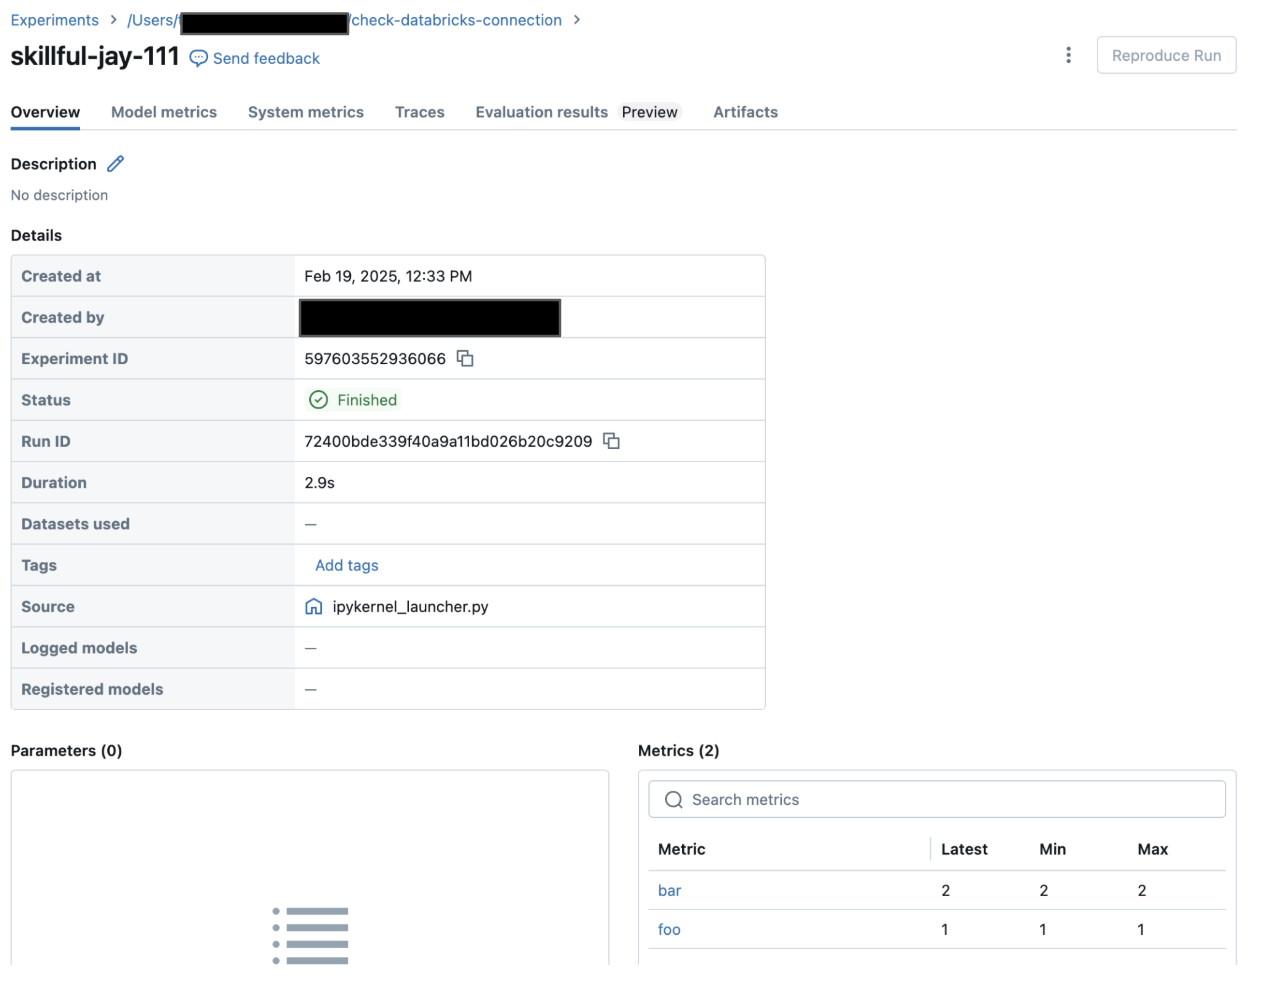Click the Reproduce Run button
The image size is (1262, 982).
(x=1166, y=55)
